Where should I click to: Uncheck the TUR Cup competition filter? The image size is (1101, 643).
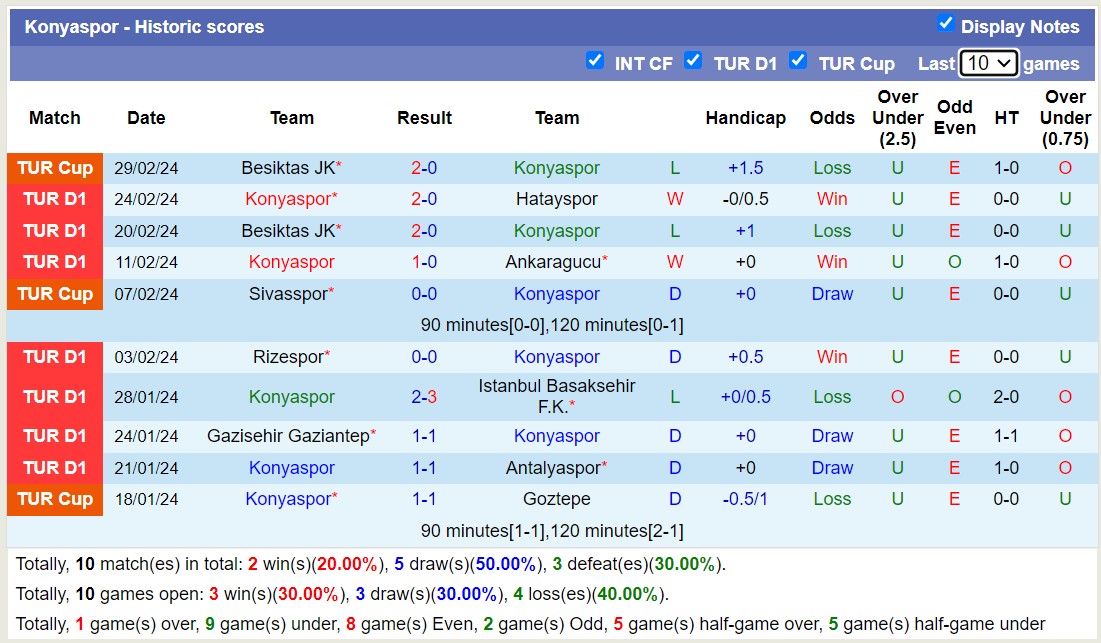coord(799,61)
